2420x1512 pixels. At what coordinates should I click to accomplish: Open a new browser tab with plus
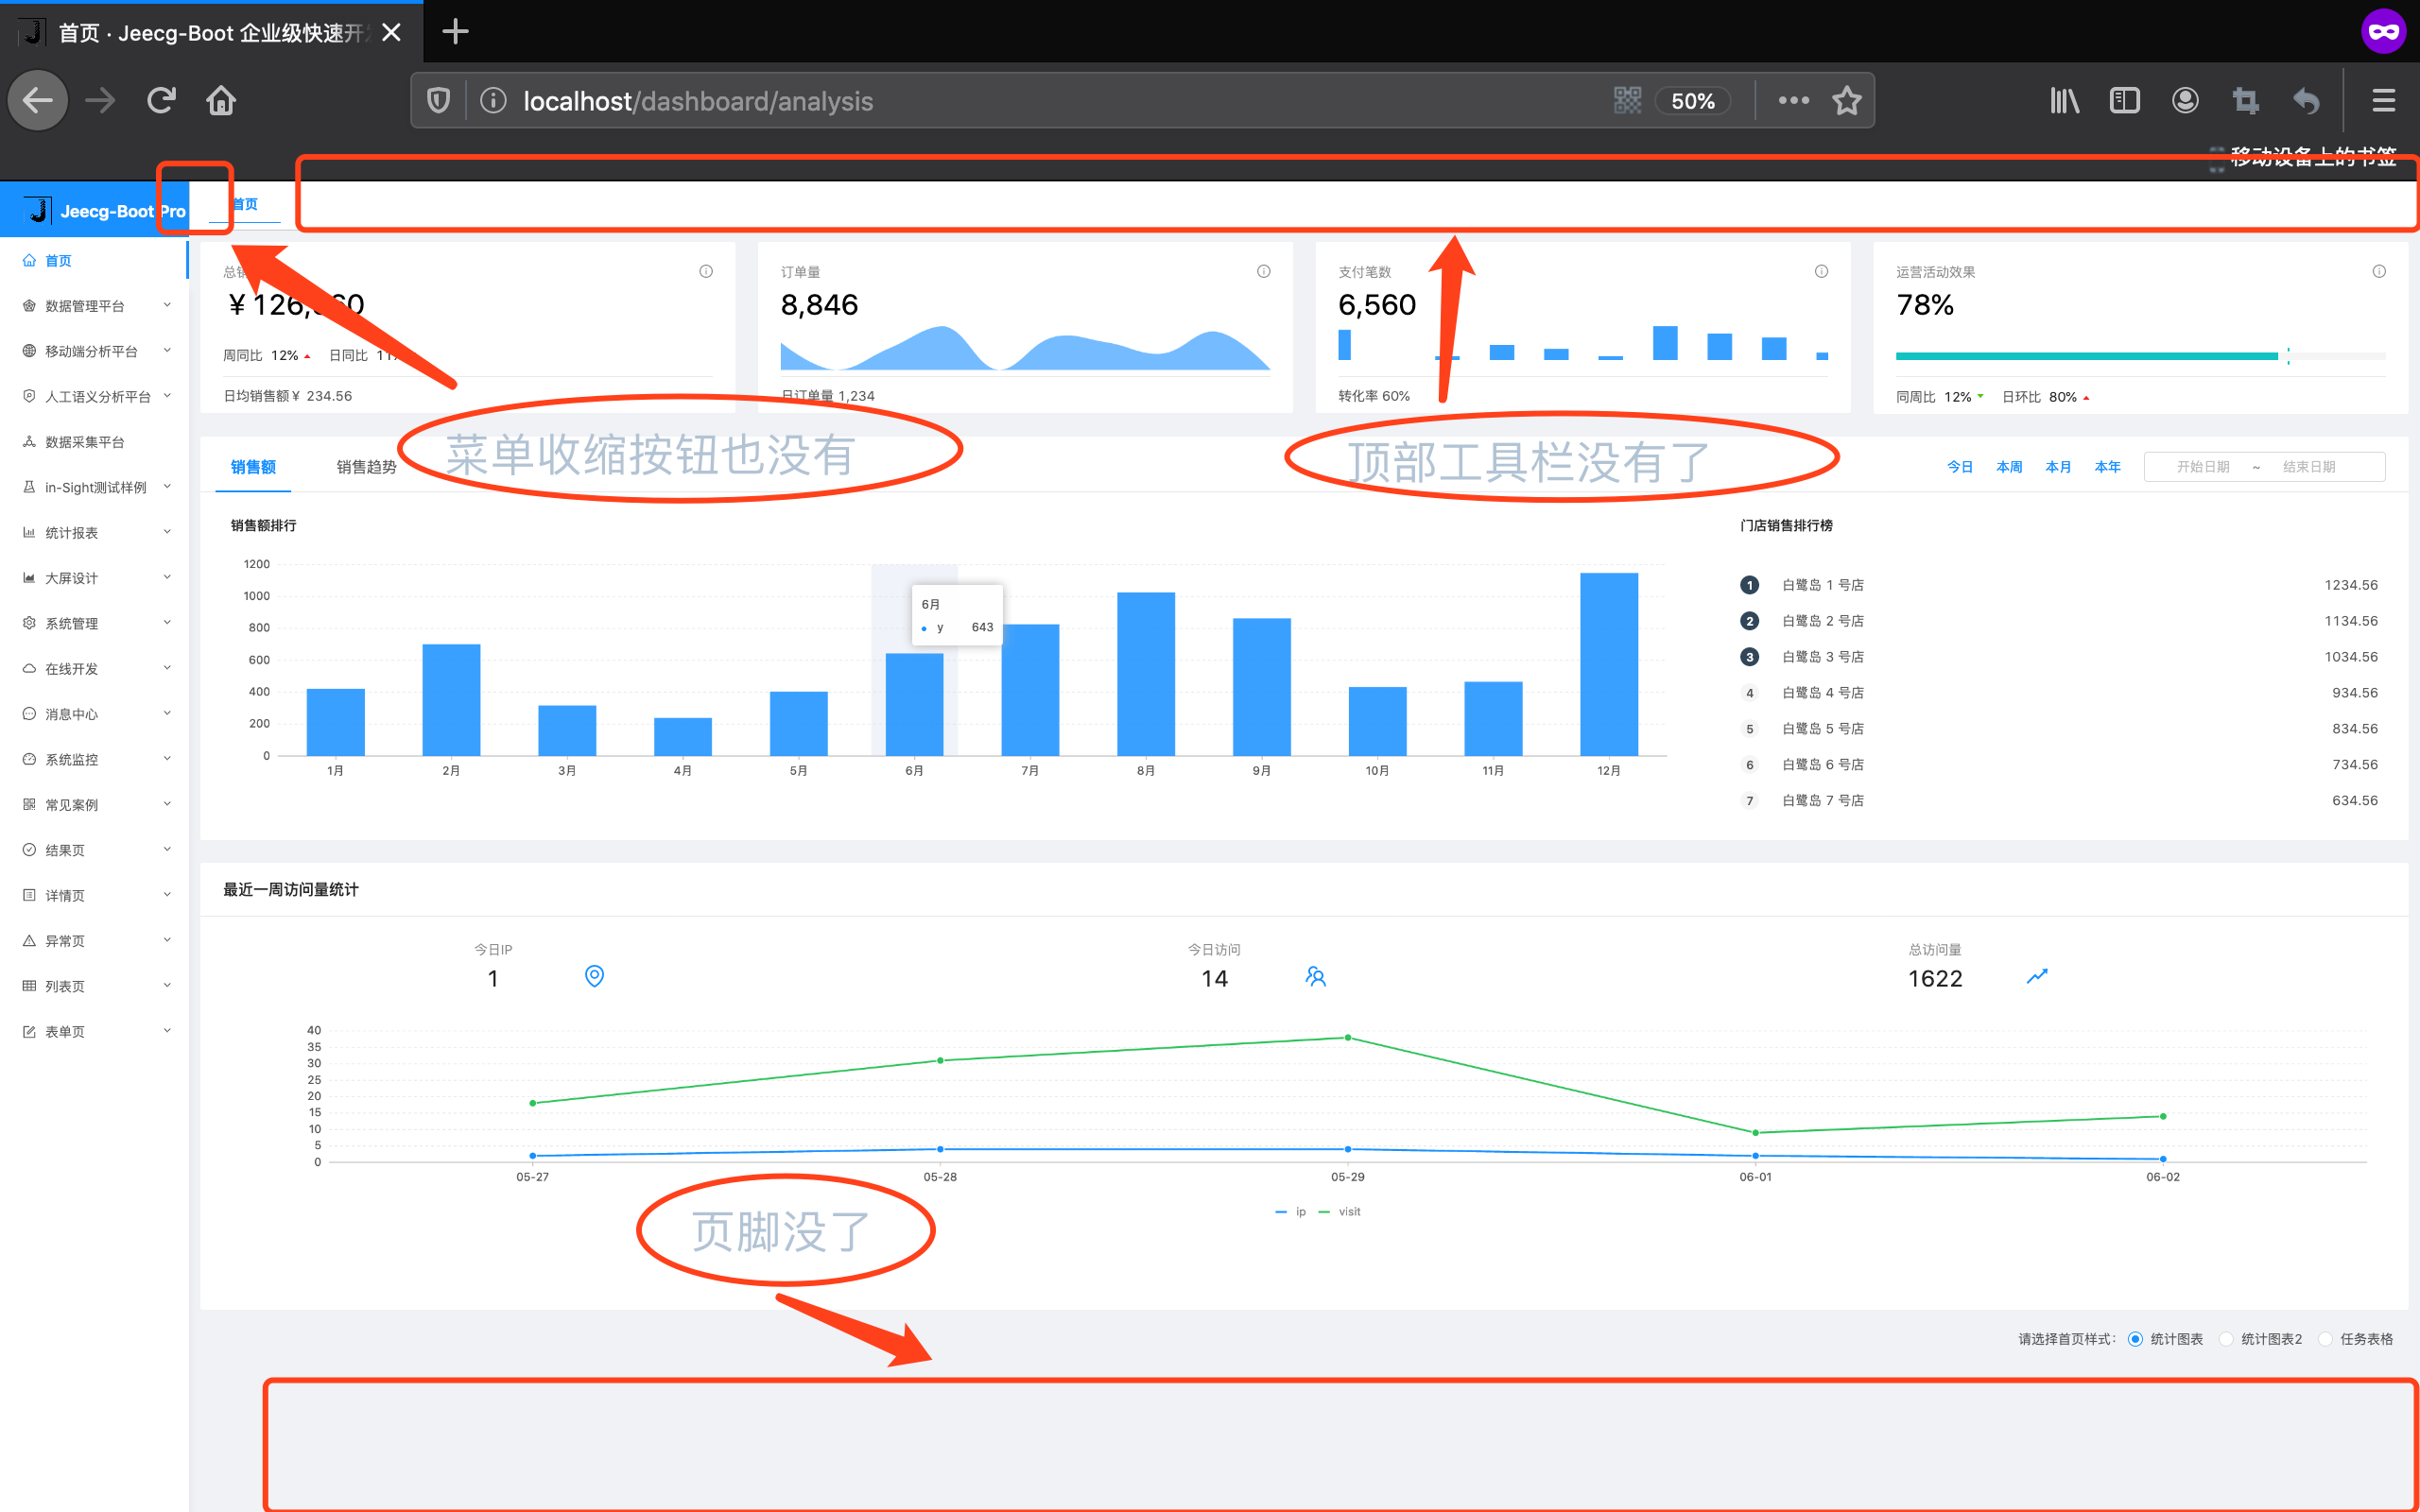point(455,32)
